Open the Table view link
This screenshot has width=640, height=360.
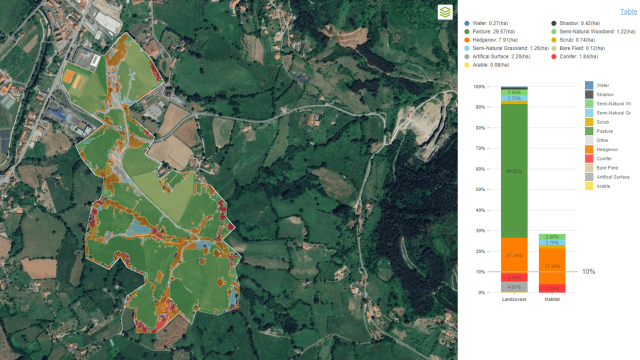tap(629, 11)
